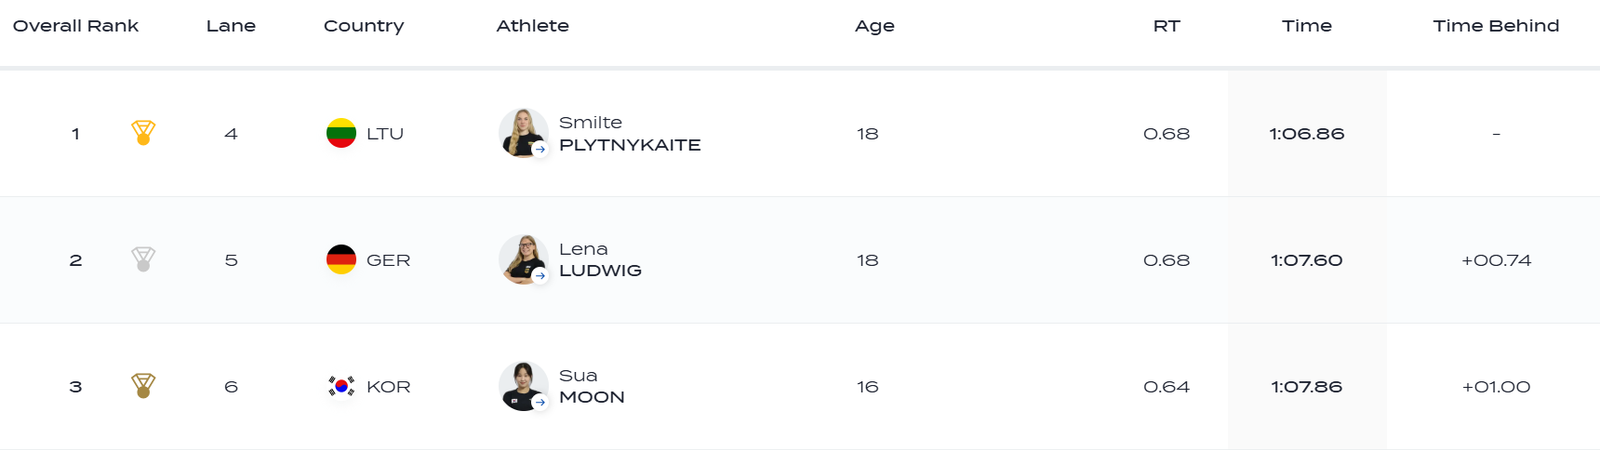Viewport: 1600px width, 450px height.
Task: Click the +00.74 time behind value
Action: (x=1495, y=260)
